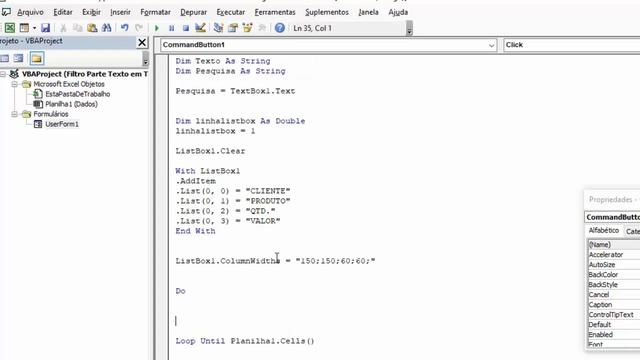
Task: Select the AutoSize property row
Action: (x=614, y=264)
